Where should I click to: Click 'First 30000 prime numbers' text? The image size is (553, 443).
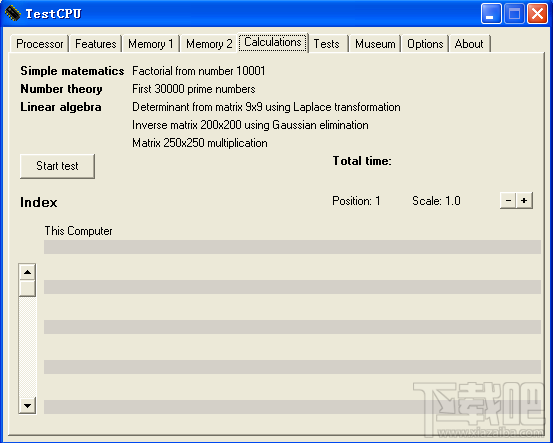point(194,89)
